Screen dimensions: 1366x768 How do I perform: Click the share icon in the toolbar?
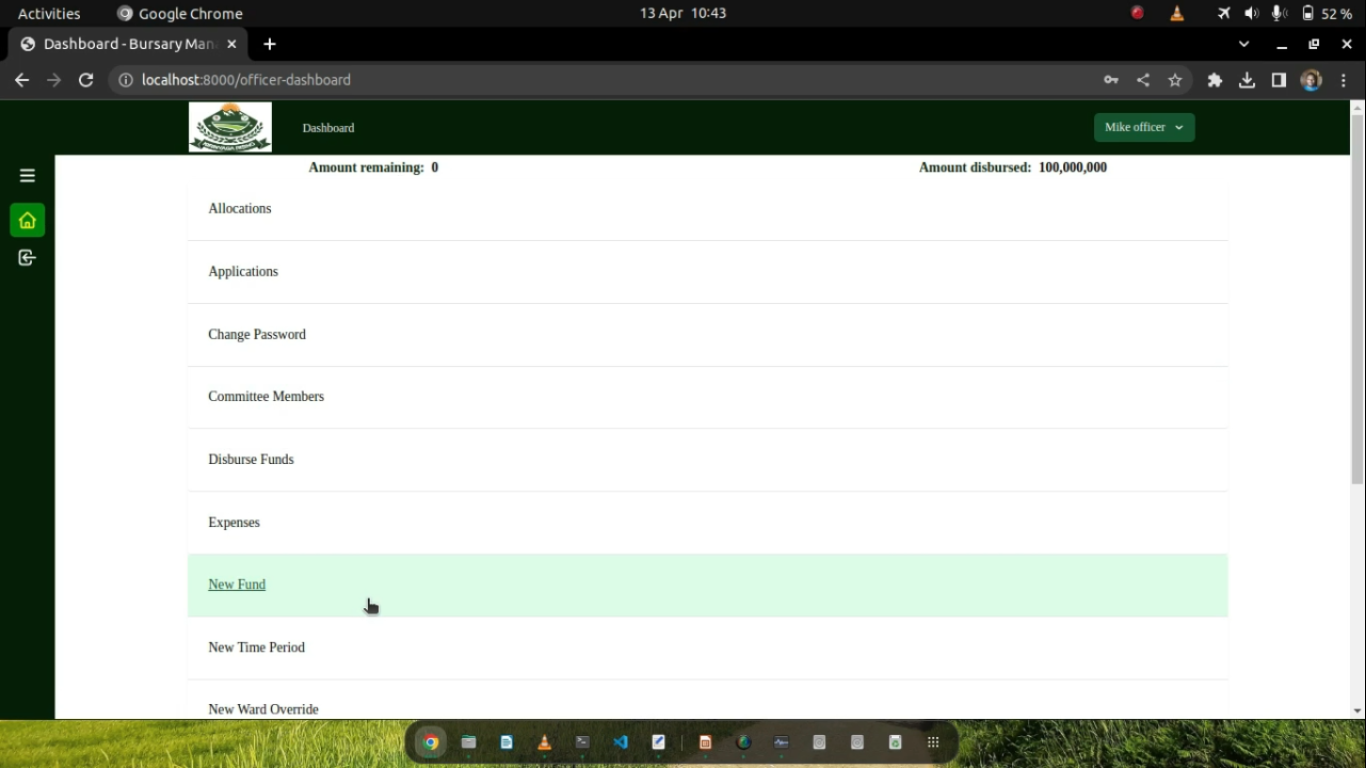point(1143,80)
